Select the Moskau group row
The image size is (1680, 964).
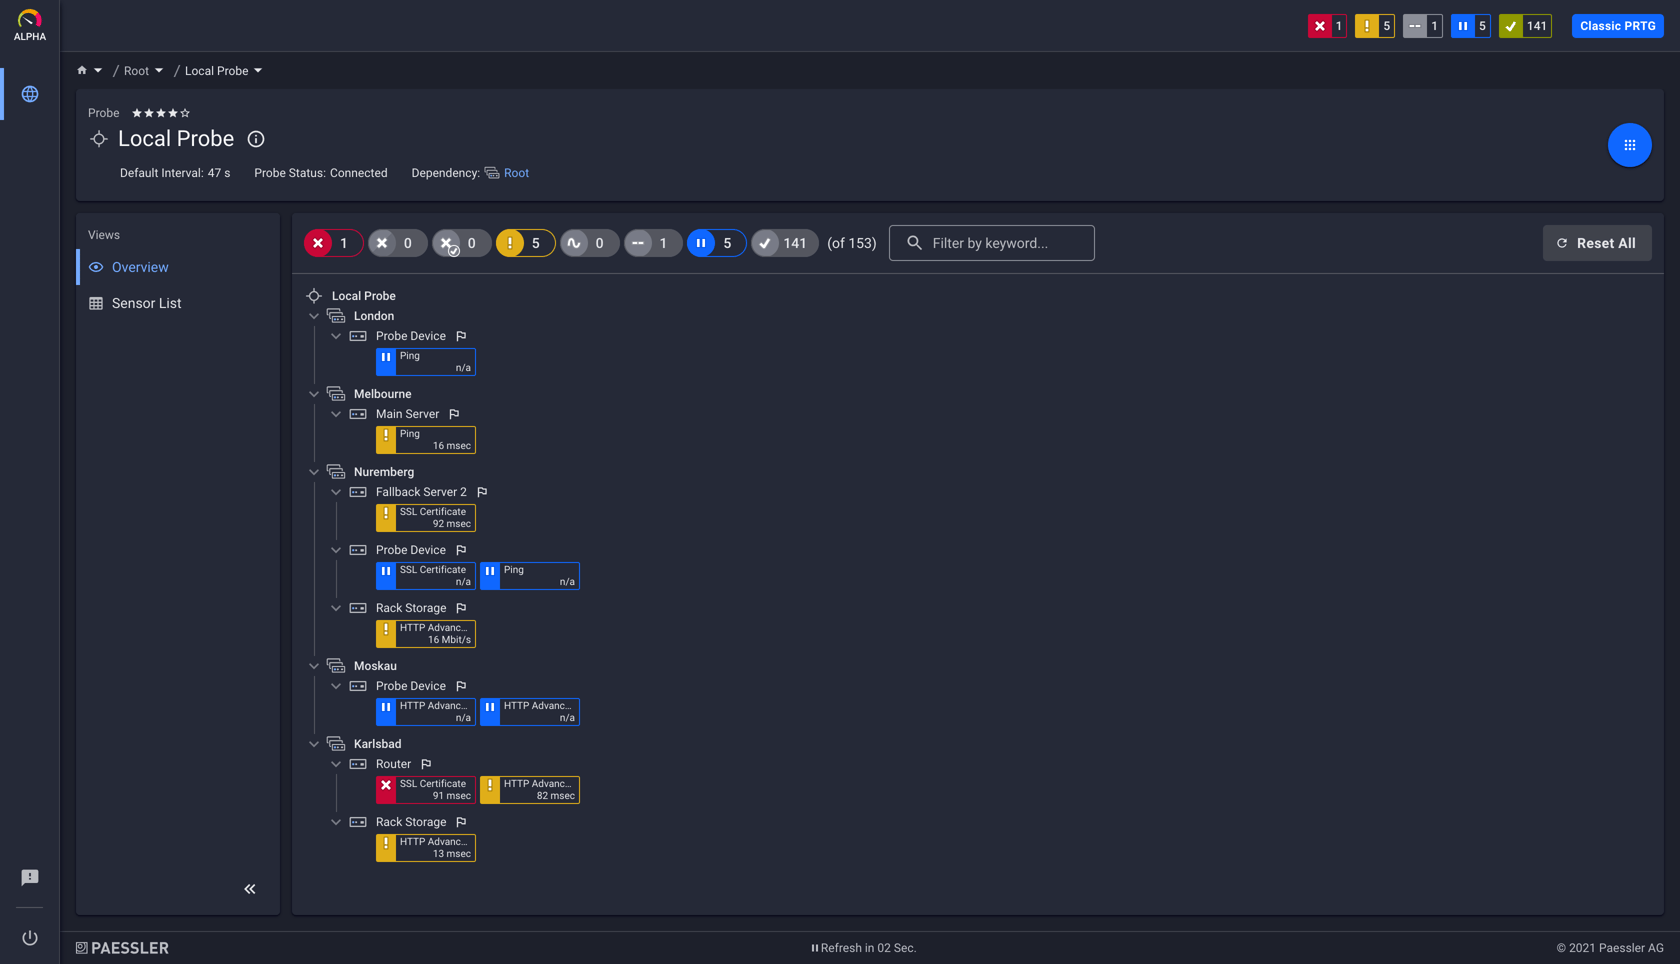coord(375,666)
